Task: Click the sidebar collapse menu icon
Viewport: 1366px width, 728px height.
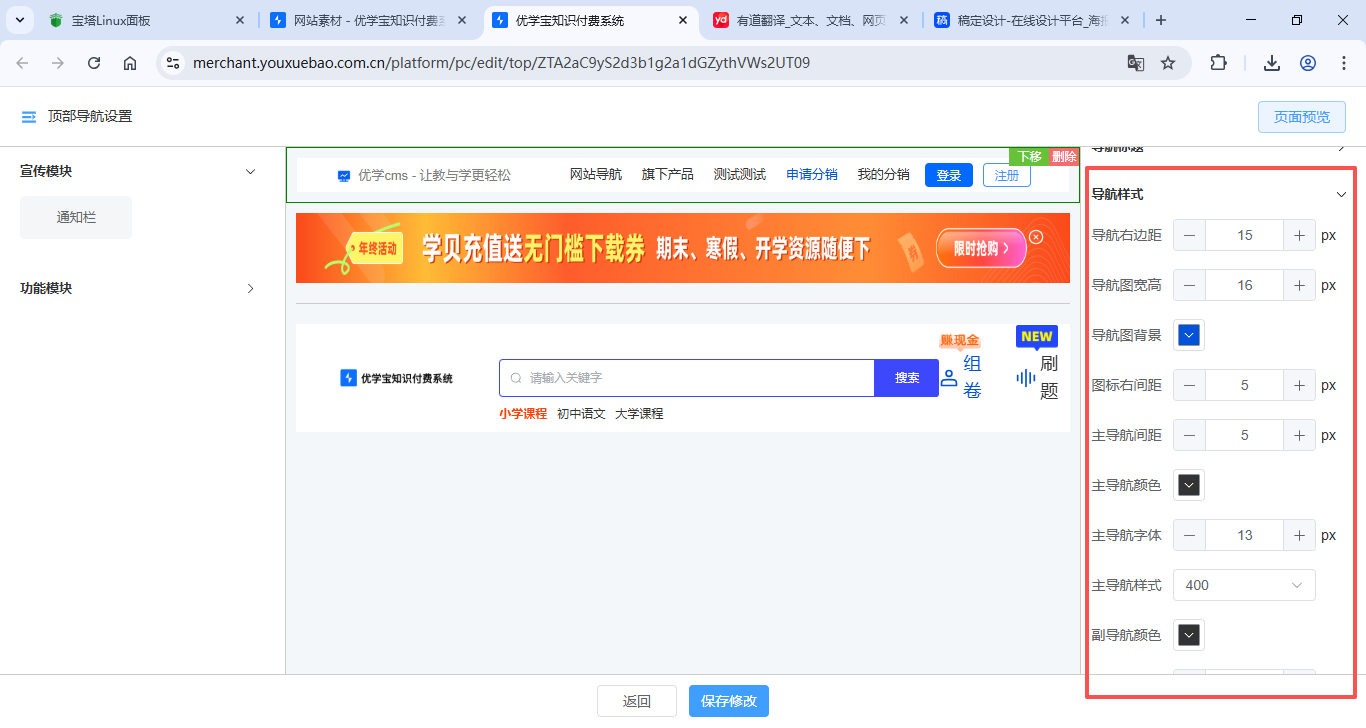Action: (29, 117)
